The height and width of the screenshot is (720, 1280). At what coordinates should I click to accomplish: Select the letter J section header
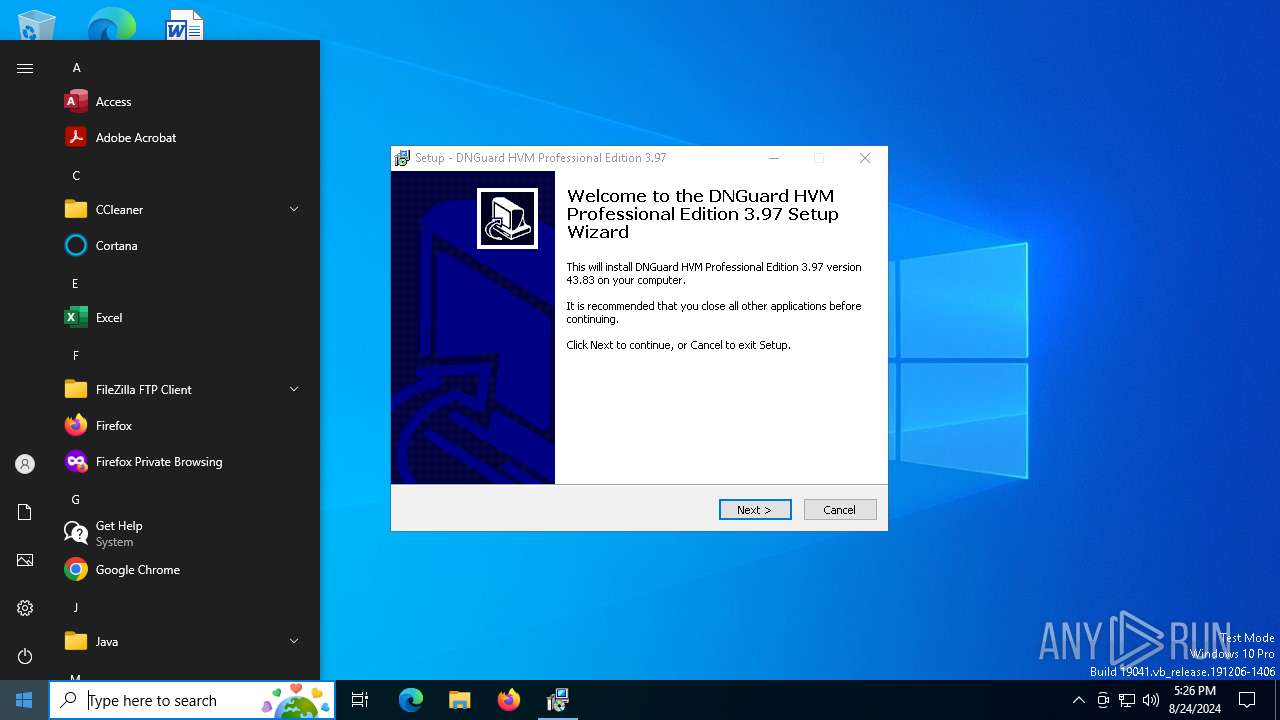pos(75,608)
